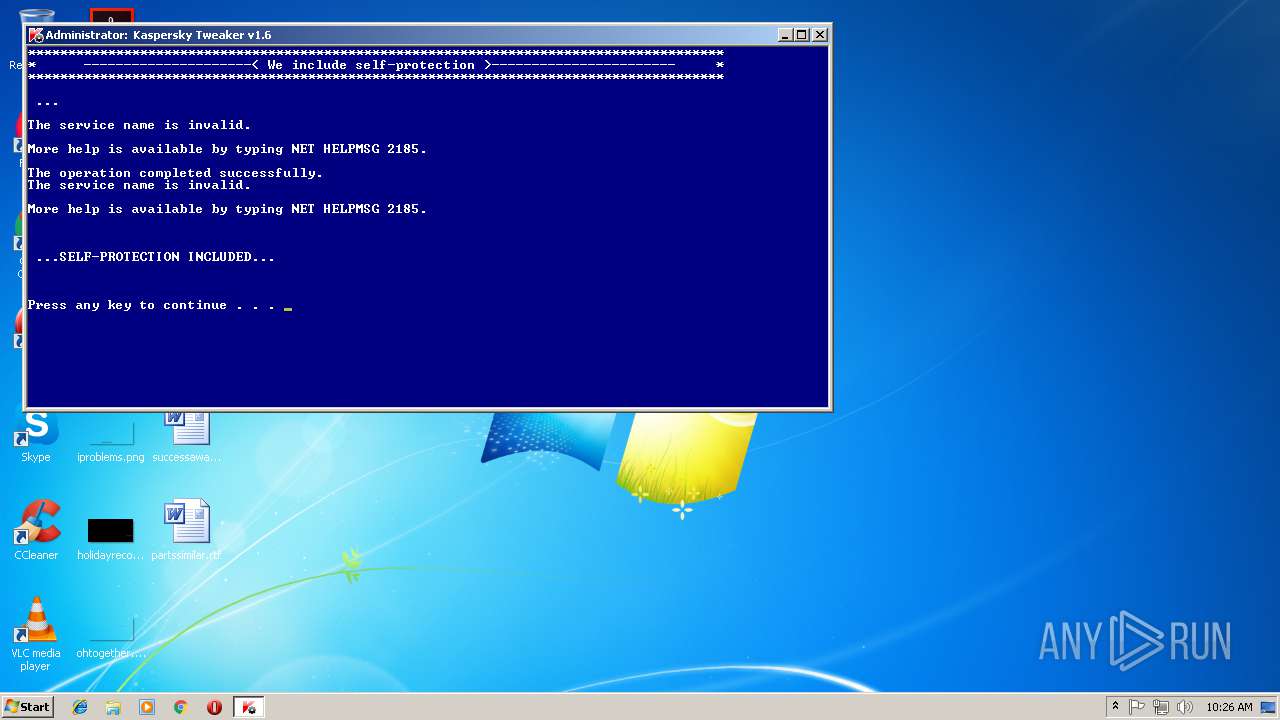Image resolution: width=1280 pixels, height=720 pixels.
Task: Show hidden system tray icons
Action: point(1115,707)
